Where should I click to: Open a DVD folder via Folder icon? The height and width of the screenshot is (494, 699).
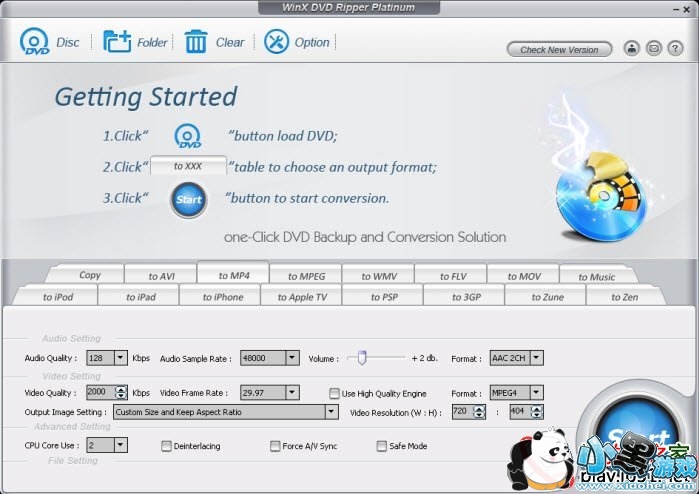(x=117, y=42)
